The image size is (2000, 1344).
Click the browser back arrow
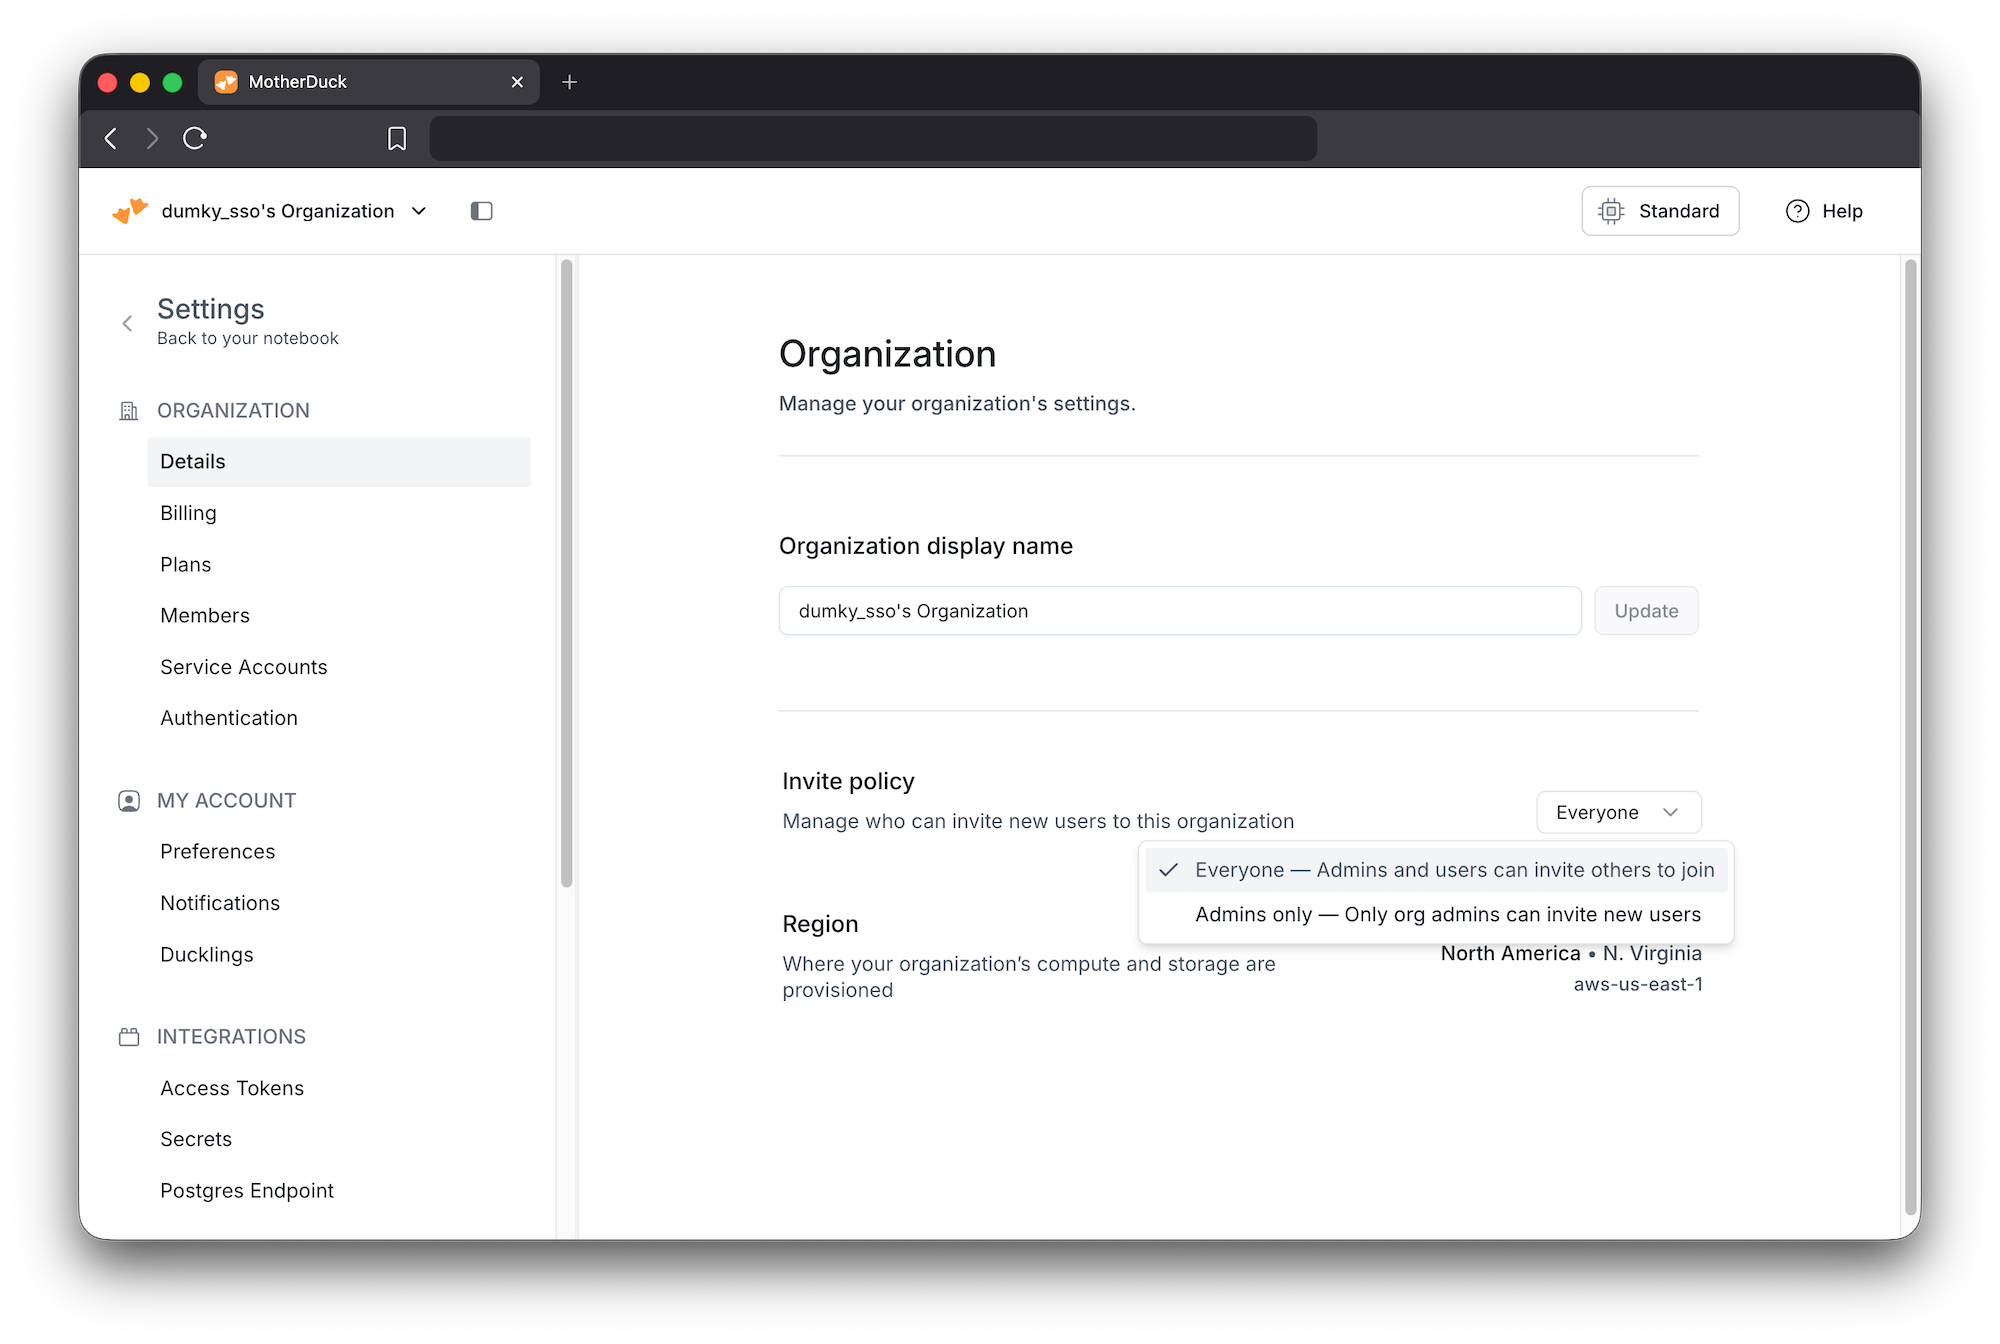click(111, 138)
